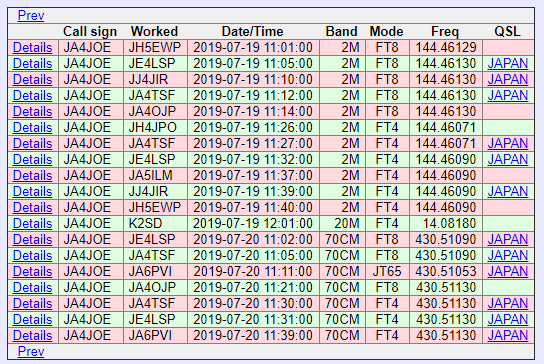Open Details for JH4JPO contact at 11:26:00

coord(32,127)
